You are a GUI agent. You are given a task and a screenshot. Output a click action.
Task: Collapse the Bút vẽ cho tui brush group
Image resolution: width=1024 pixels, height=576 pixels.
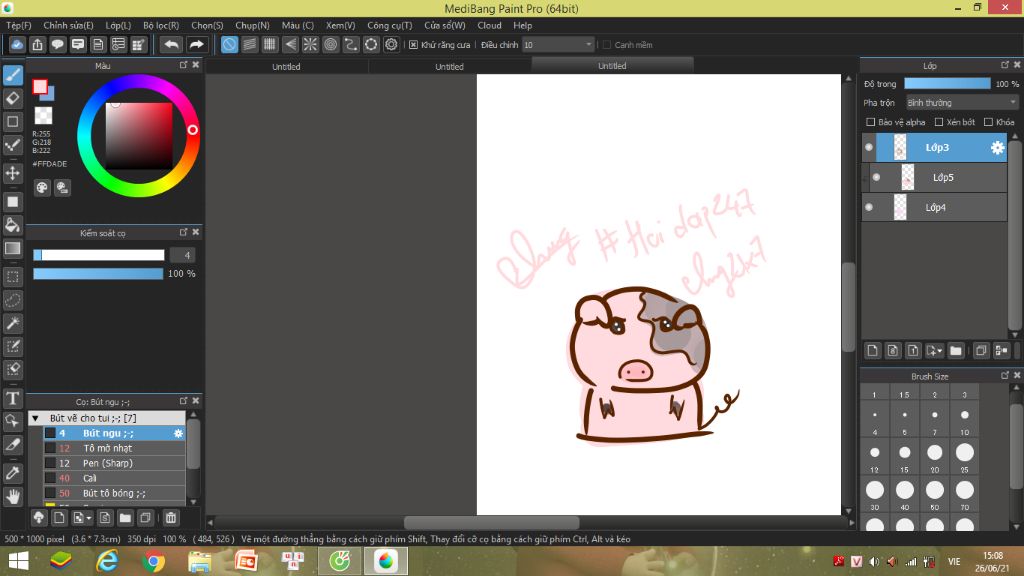[x=35, y=418]
